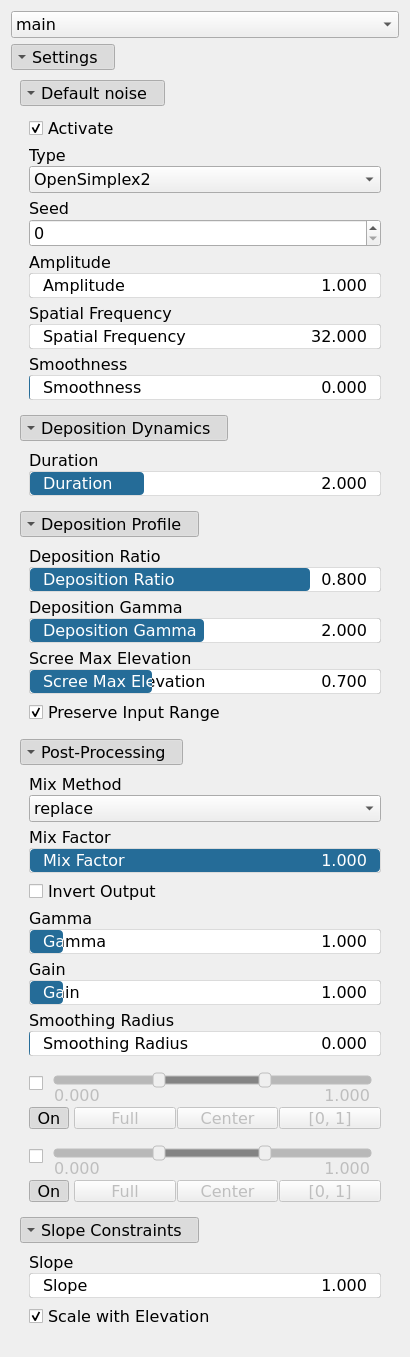Click right handle of first range slider
The height and width of the screenshot is (1357, 410).
click(265, 1079)
